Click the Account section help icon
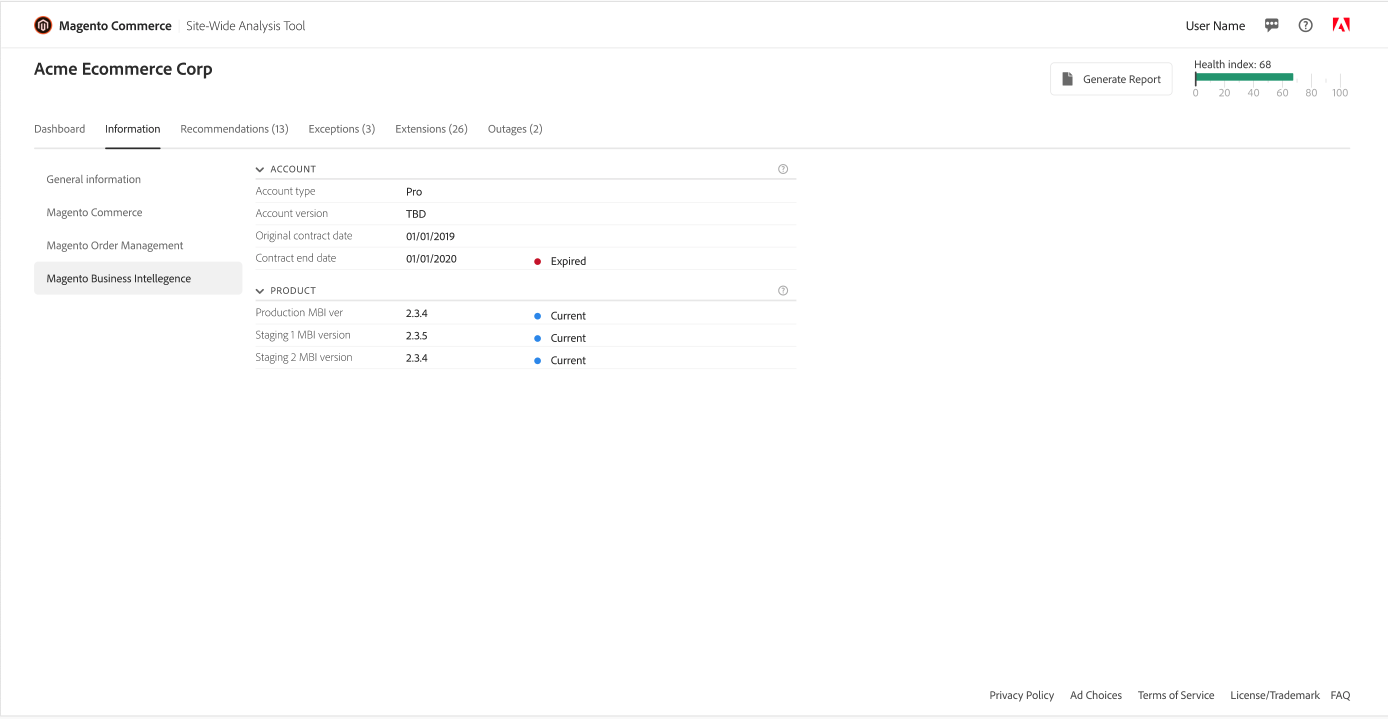Image resolution: width=1388 pixels, height=719 pixels. coord(783,169)
